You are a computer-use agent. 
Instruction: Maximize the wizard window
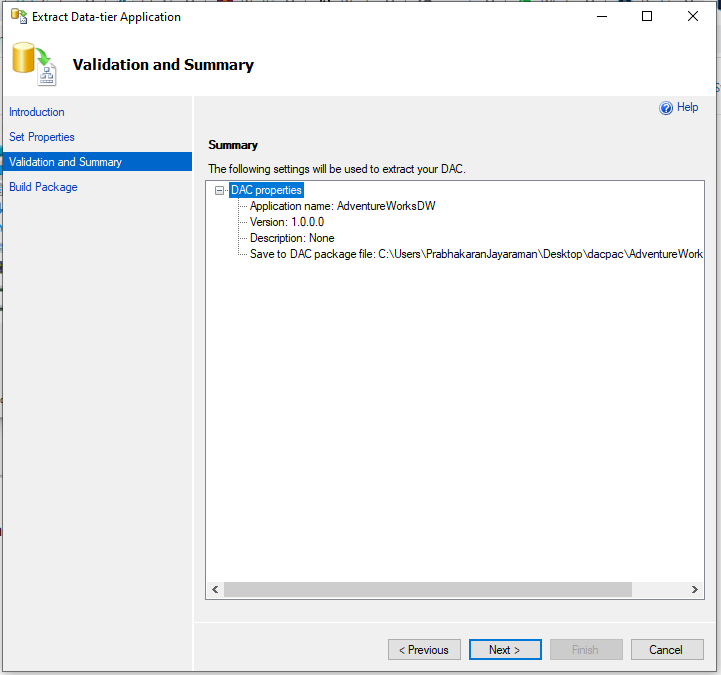647,16
